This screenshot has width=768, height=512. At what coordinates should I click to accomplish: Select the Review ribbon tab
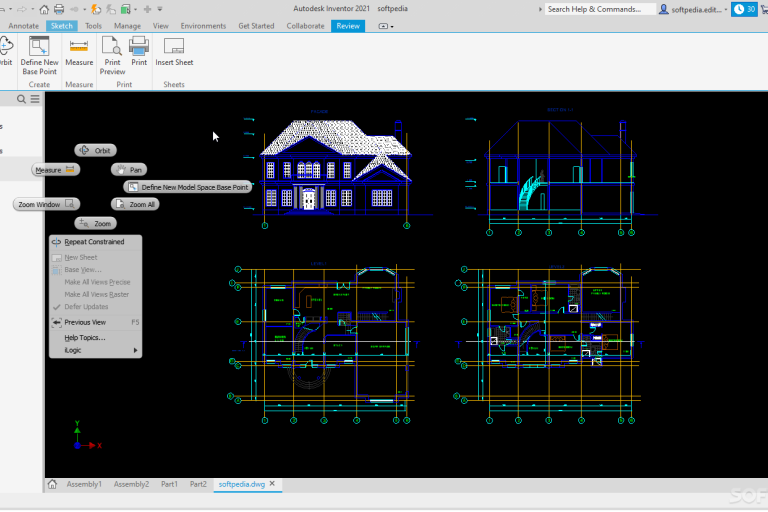348,26
